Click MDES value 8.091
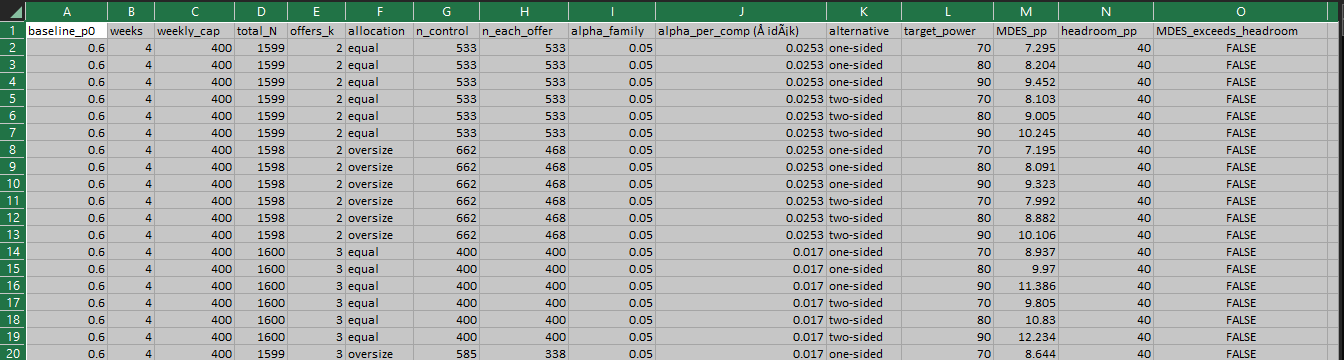The width and height of the screenshot is (1344, 360). [1026, 167]
